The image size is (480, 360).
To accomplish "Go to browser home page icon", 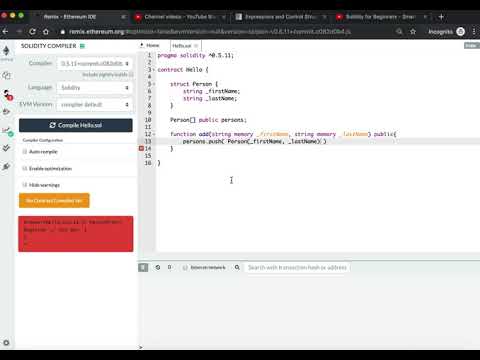I will [x=46, y=32].
